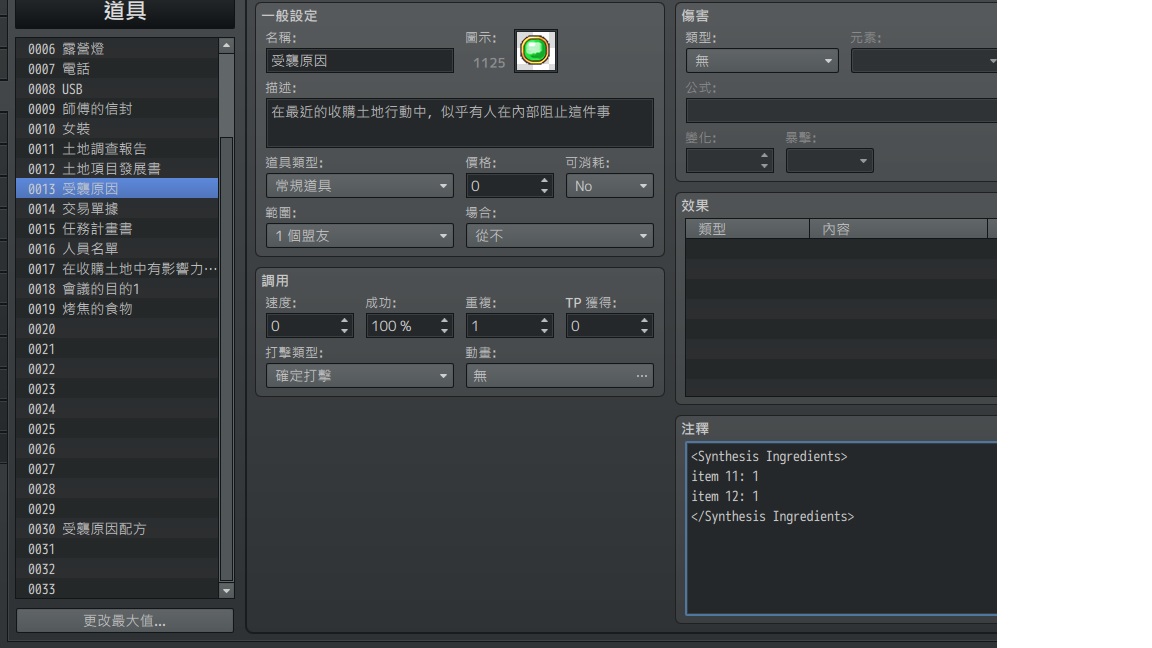Image resolution: width=1152 pixels, height=648 pixels.
Task: Click inside the 描述 description text box
Action: tap(459, 123)
